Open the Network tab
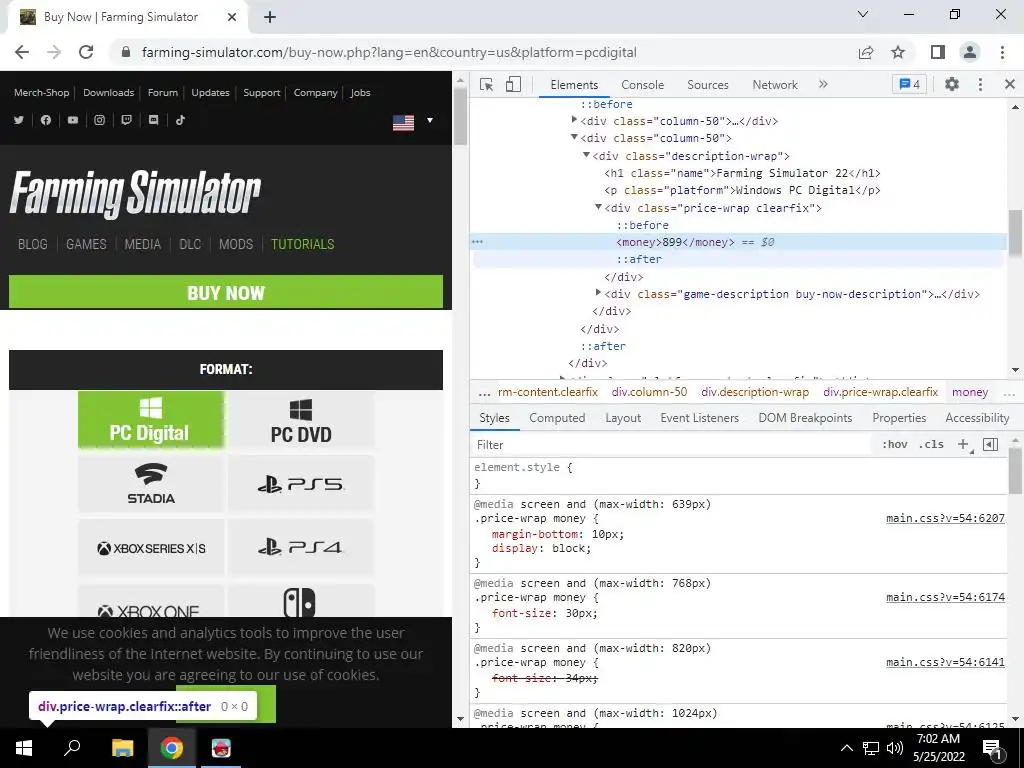Screen dimensions: 1024x768 775,85
